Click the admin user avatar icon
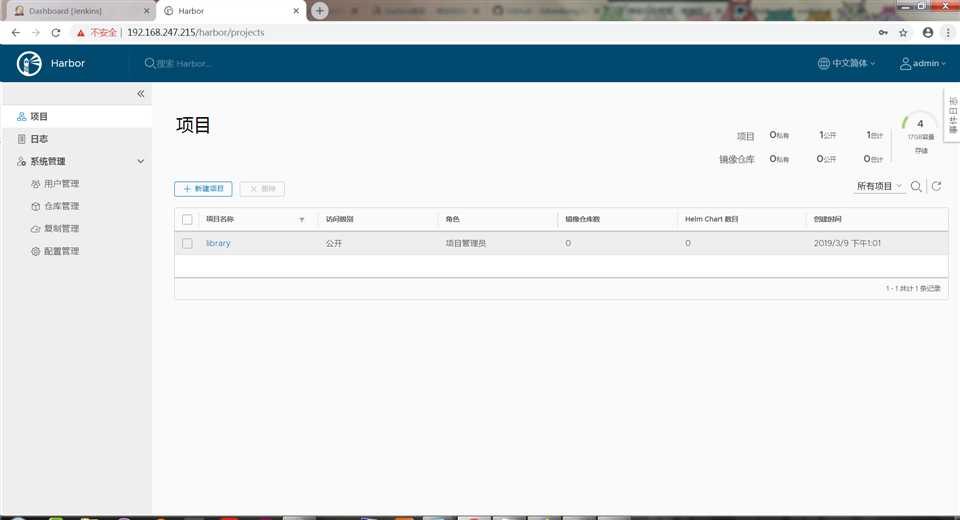The height and width of the screenshot is (520, 960). tap(905, 64)
